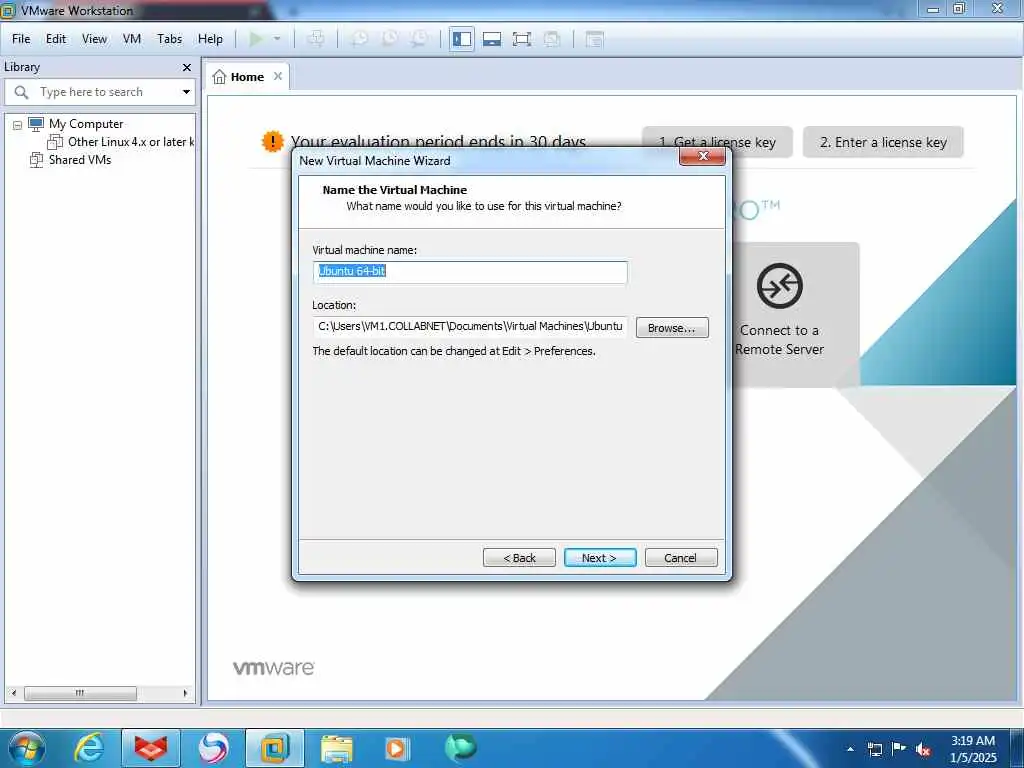The height and width of the screenshot is (768, 1024).
Task: Close the New Virtual Machine Wizard dialog
Action: pos(703,156)
